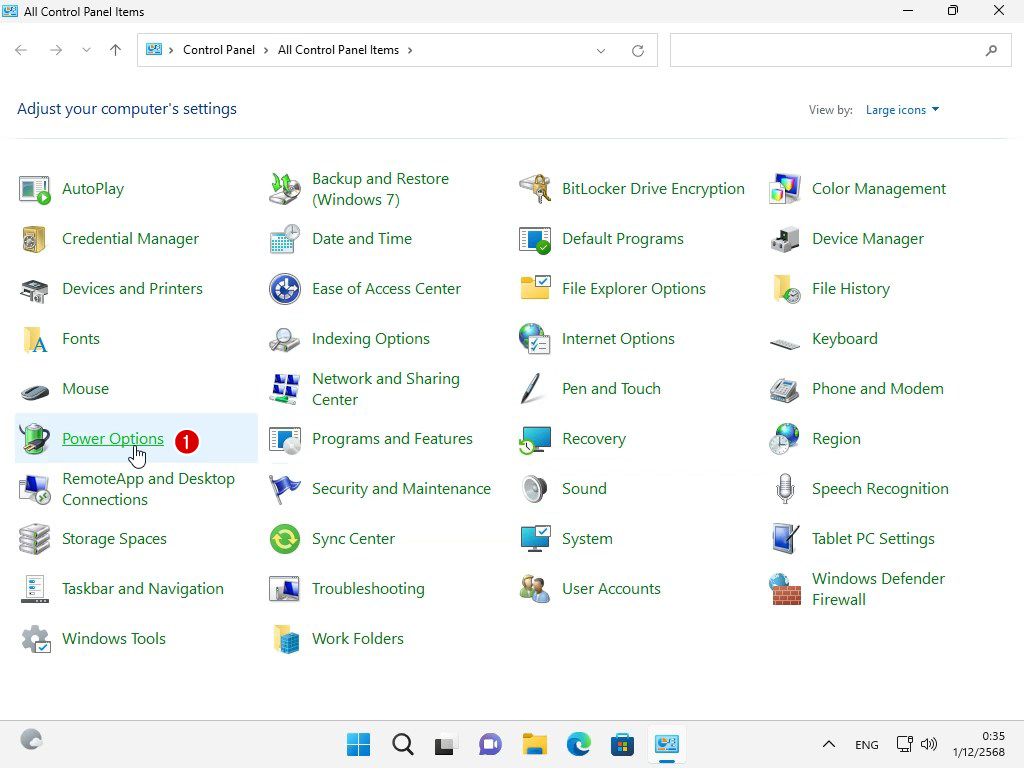Open the Power Options link
1024x768 pixels.
click(x=112, y=439)
